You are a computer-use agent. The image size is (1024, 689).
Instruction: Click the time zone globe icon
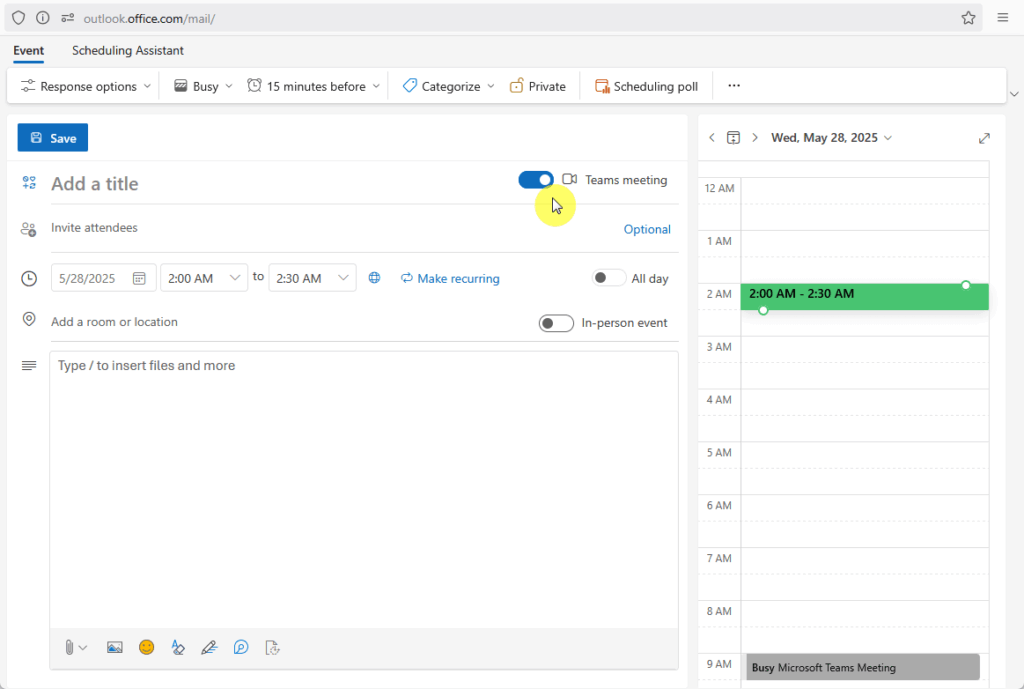tap(374, 278)
